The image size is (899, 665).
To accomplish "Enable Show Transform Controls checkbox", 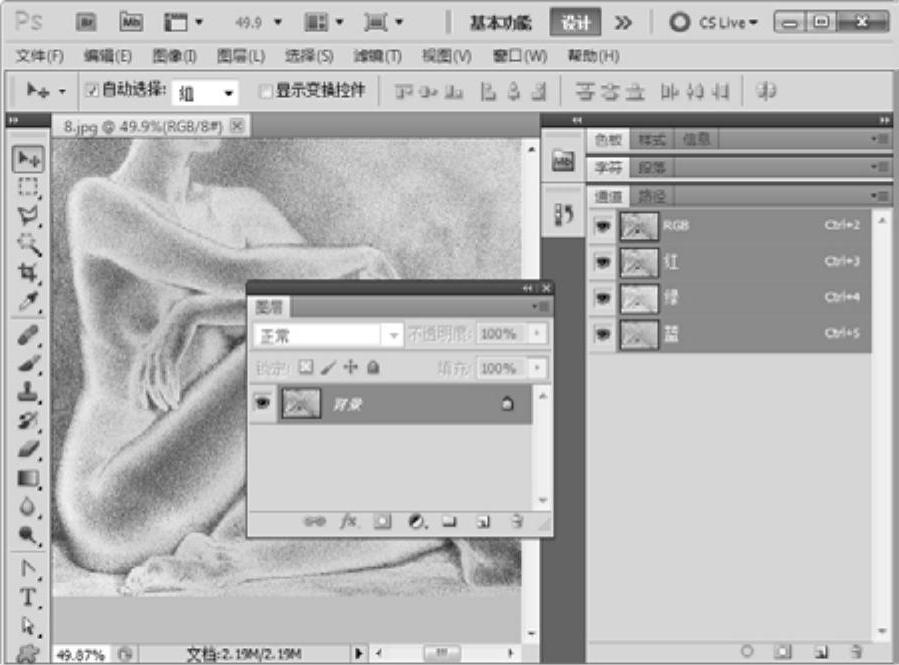I will [x=265, y=91].
